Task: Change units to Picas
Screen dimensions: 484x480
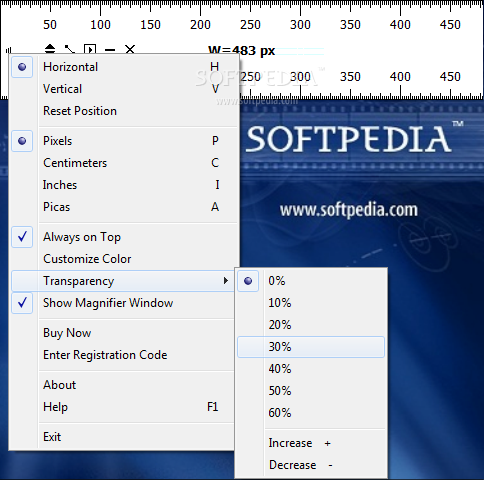Action: click(124, 207)
